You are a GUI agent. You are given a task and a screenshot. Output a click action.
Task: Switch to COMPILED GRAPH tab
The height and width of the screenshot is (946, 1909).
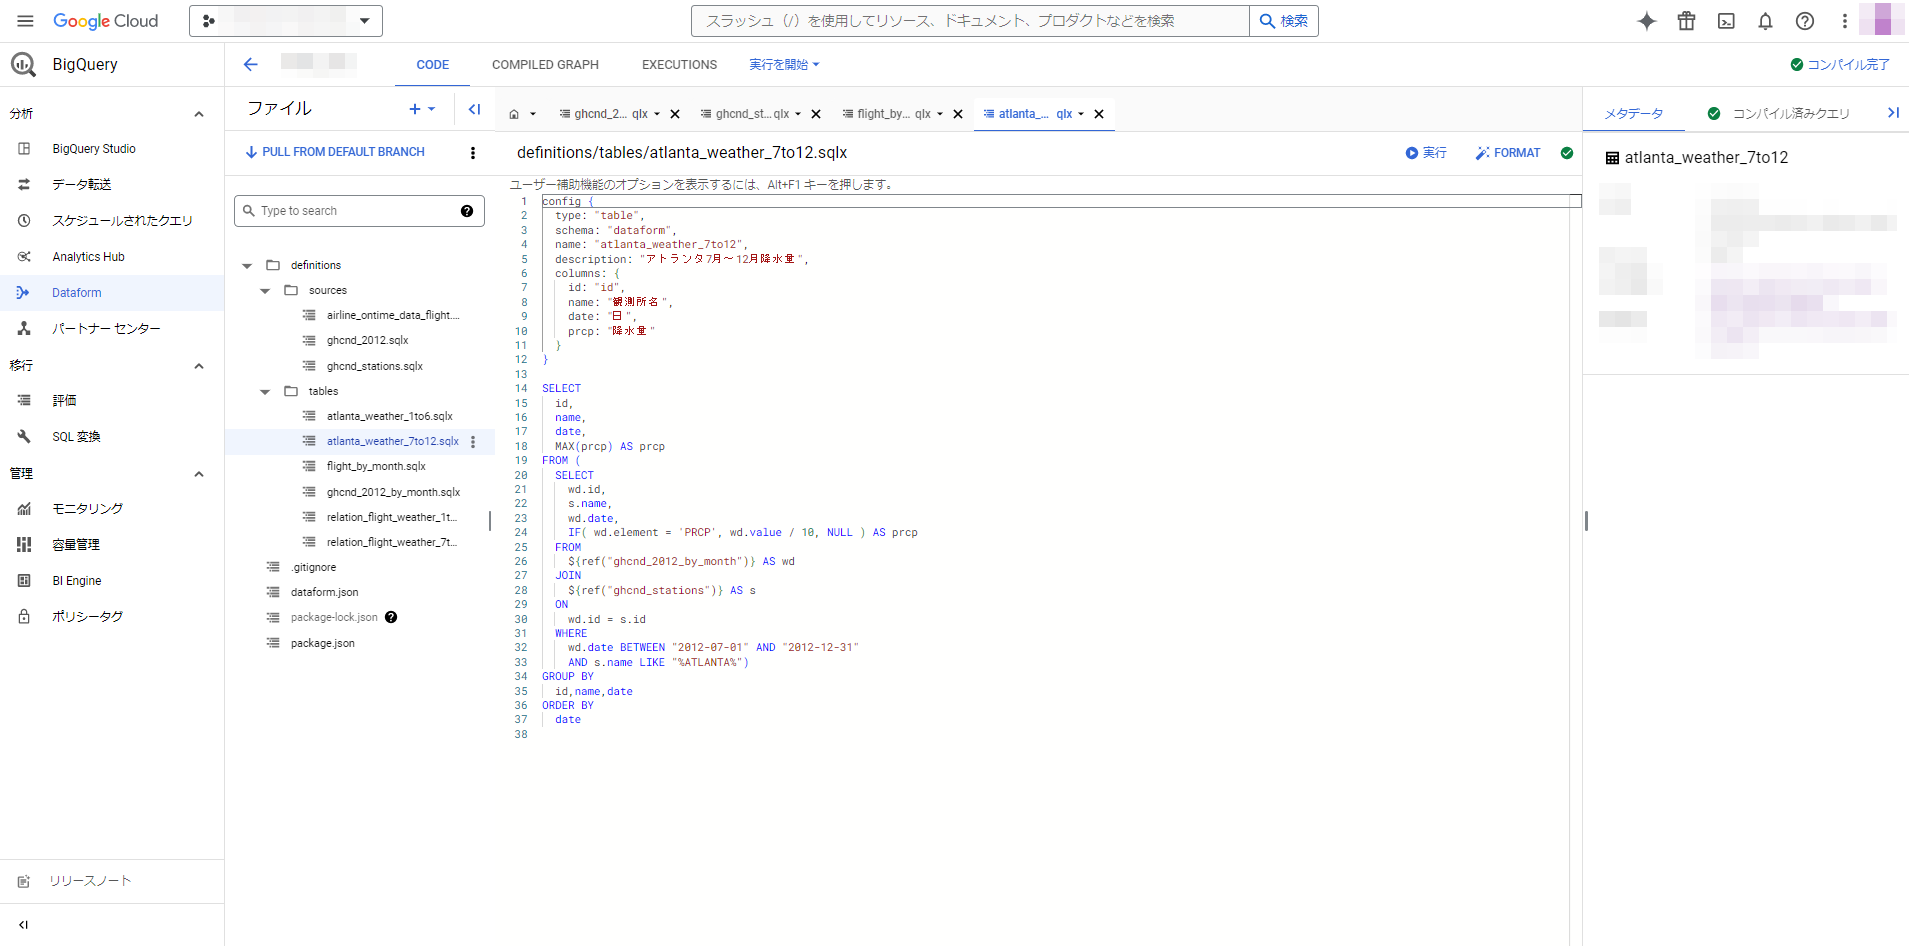tap(545, 65)
